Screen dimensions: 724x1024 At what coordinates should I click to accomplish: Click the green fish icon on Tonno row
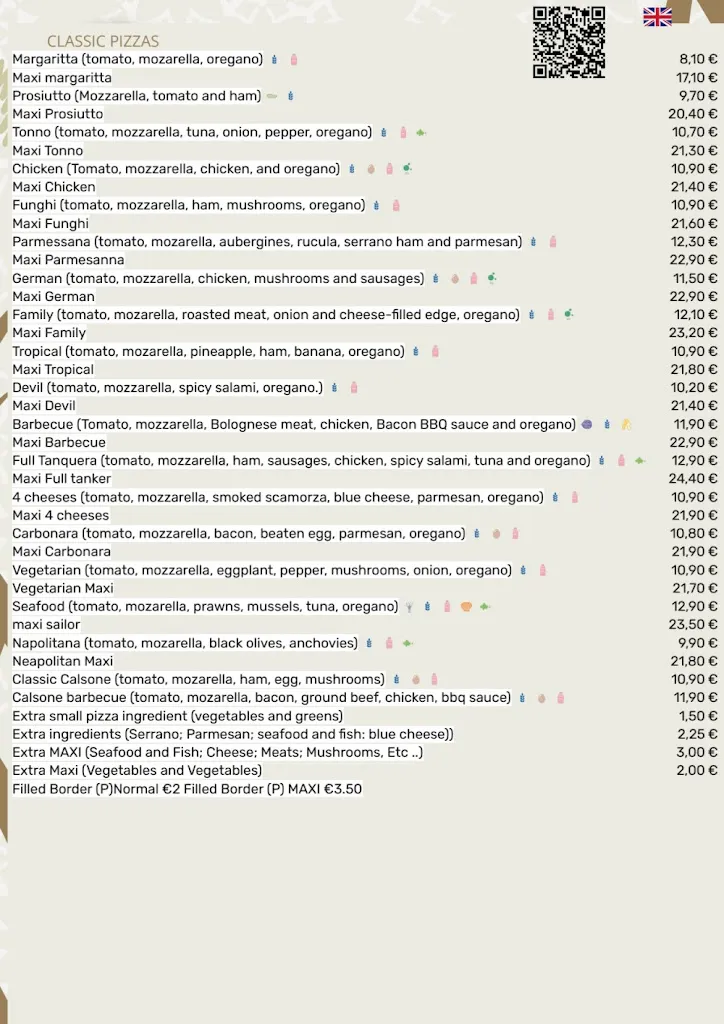(x=421, y=133)
